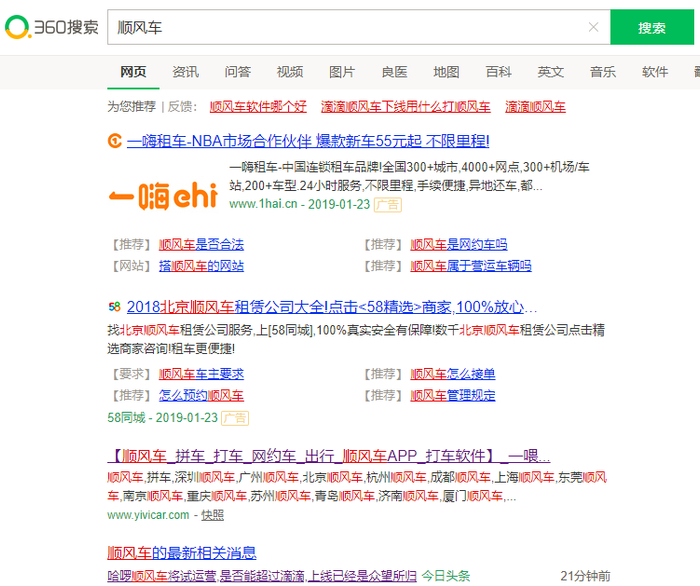Viewport: 700px width, 586px height.
Task: Click the 一嗨租车-中国连锁租车品牌 description text
Action: (x=409, y=176)
